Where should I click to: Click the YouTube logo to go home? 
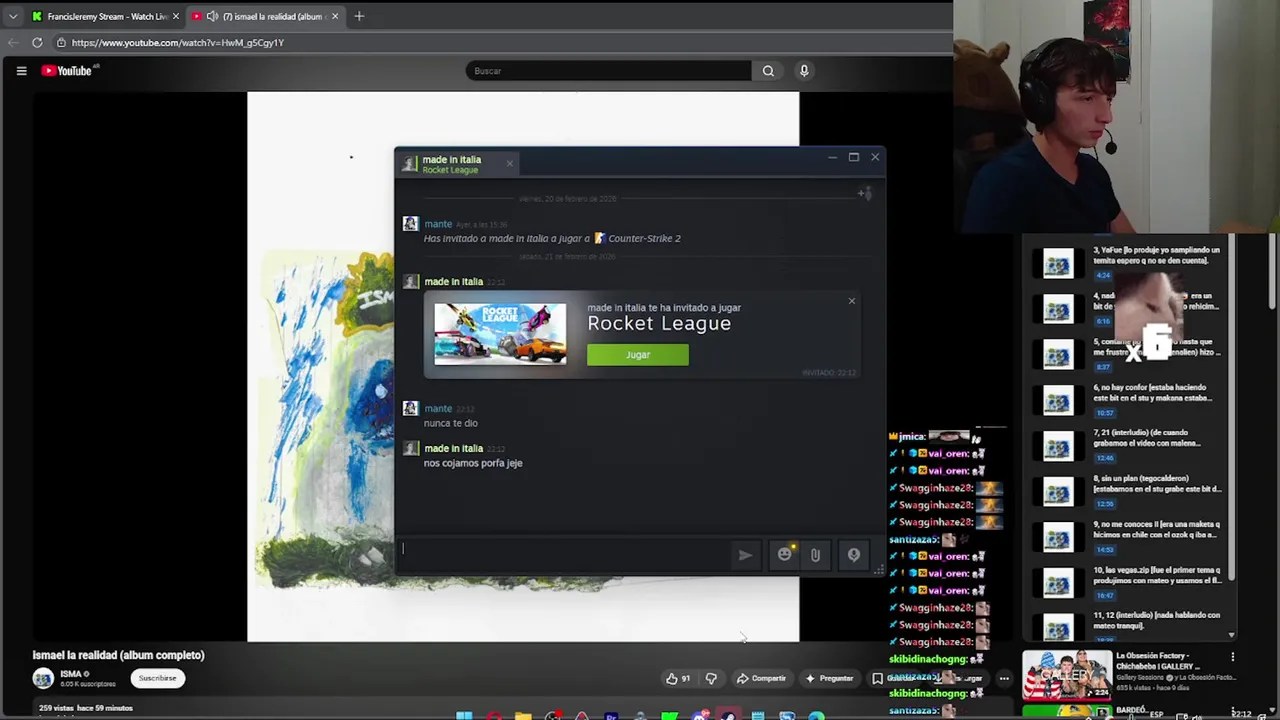pyautogui.click(x=67, y=71)
